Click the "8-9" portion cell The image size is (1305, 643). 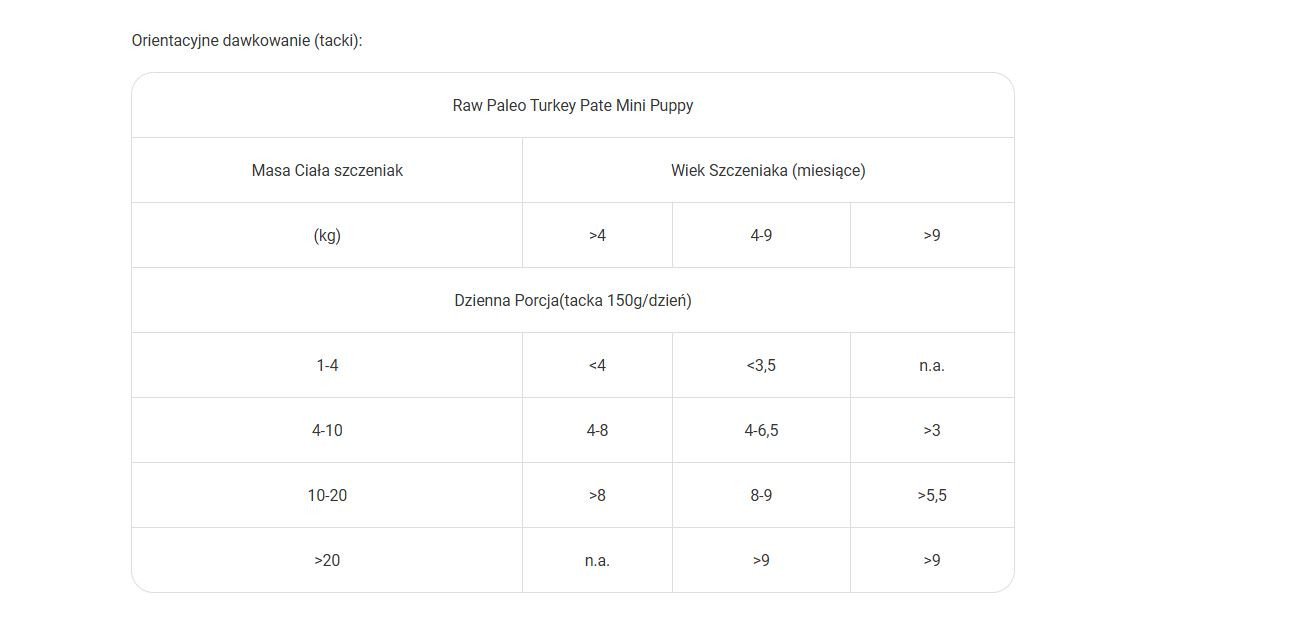pyautogui.click(x=761, y=495)
